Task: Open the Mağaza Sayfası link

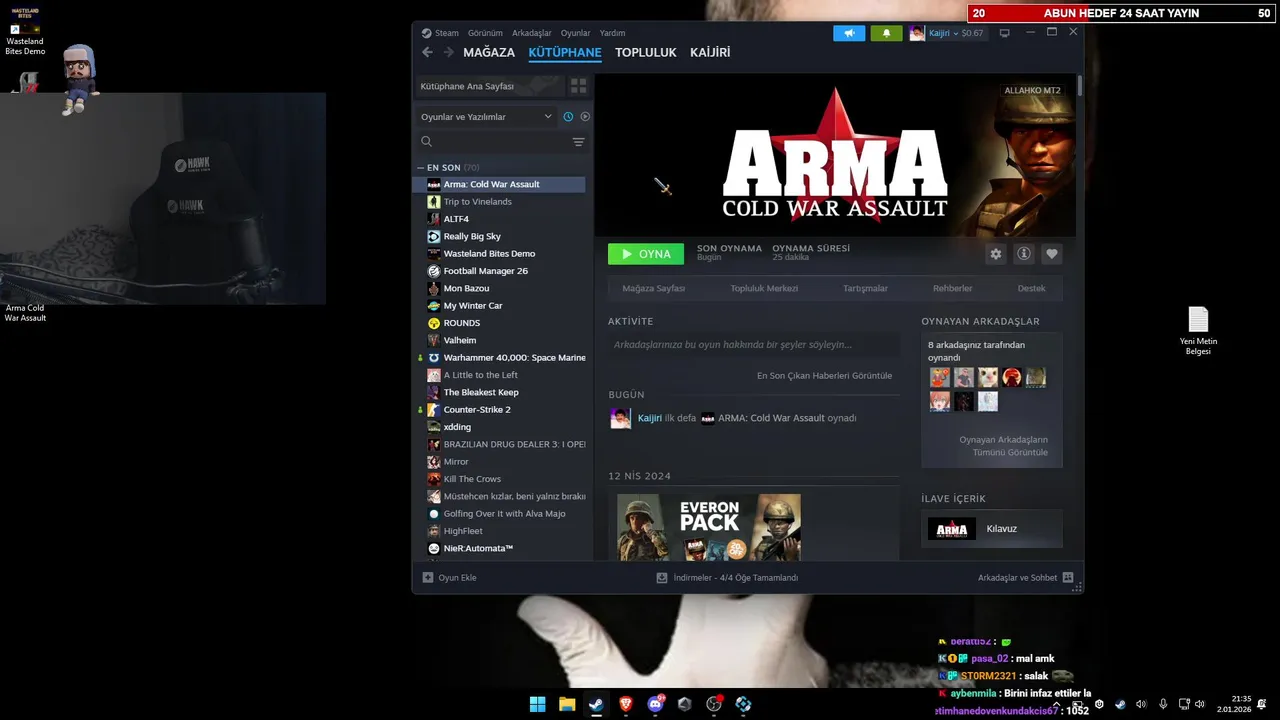Action: click(x=653, y=288)
